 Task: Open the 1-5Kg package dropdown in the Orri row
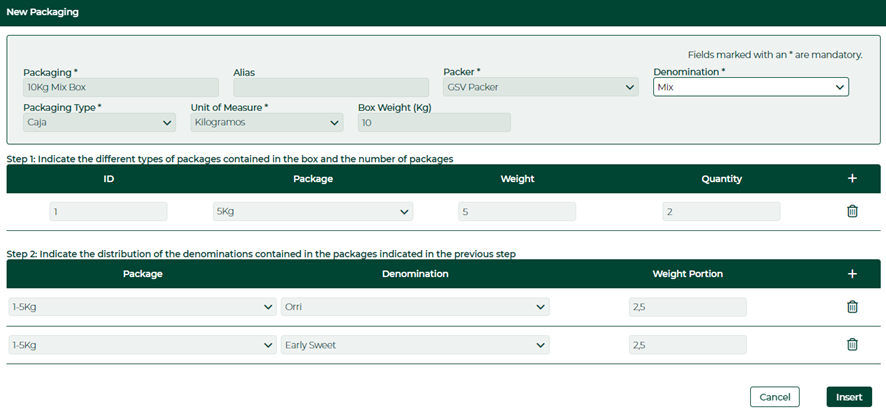point(142,307)
